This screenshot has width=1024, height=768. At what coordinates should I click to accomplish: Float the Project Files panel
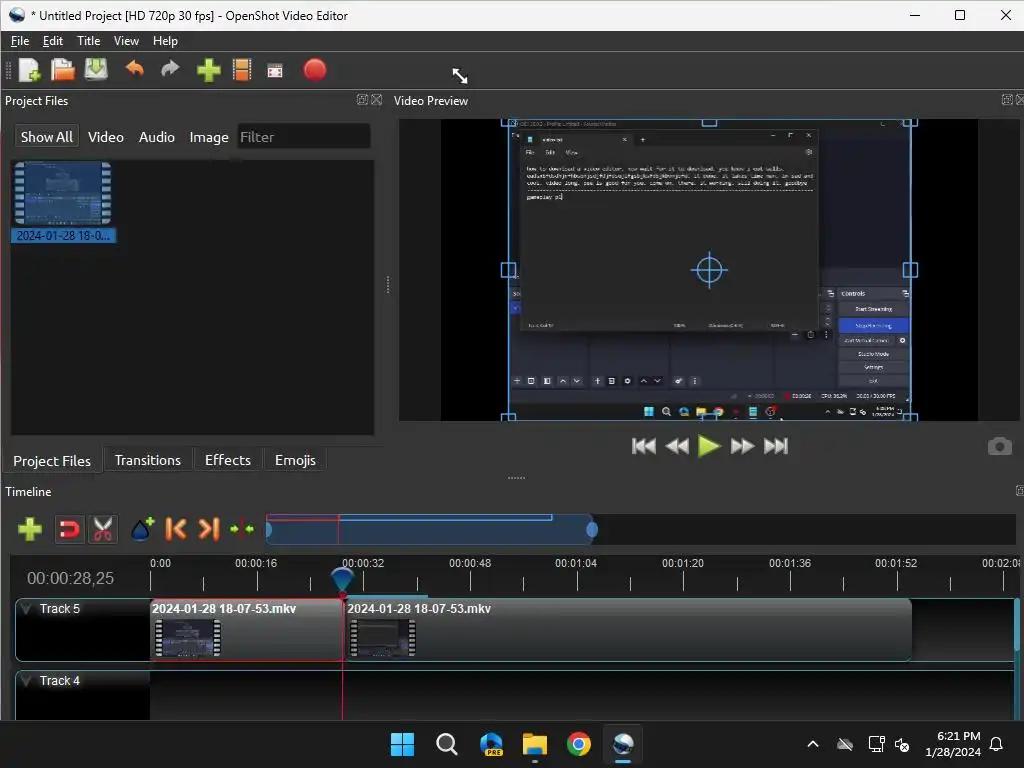[362, 100]
